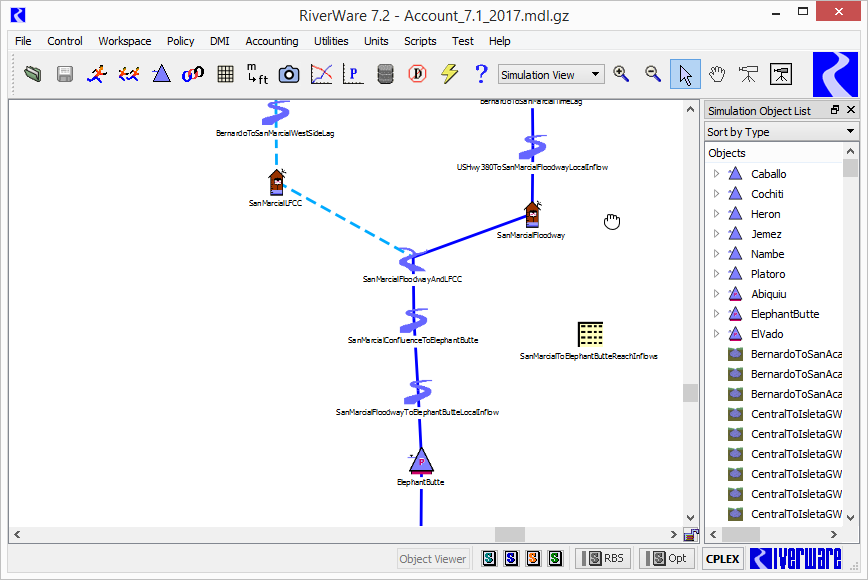The width and height of the screenshot is (868, 580).
Task: Click the blue question mark help icon
Action: [482, 74]
